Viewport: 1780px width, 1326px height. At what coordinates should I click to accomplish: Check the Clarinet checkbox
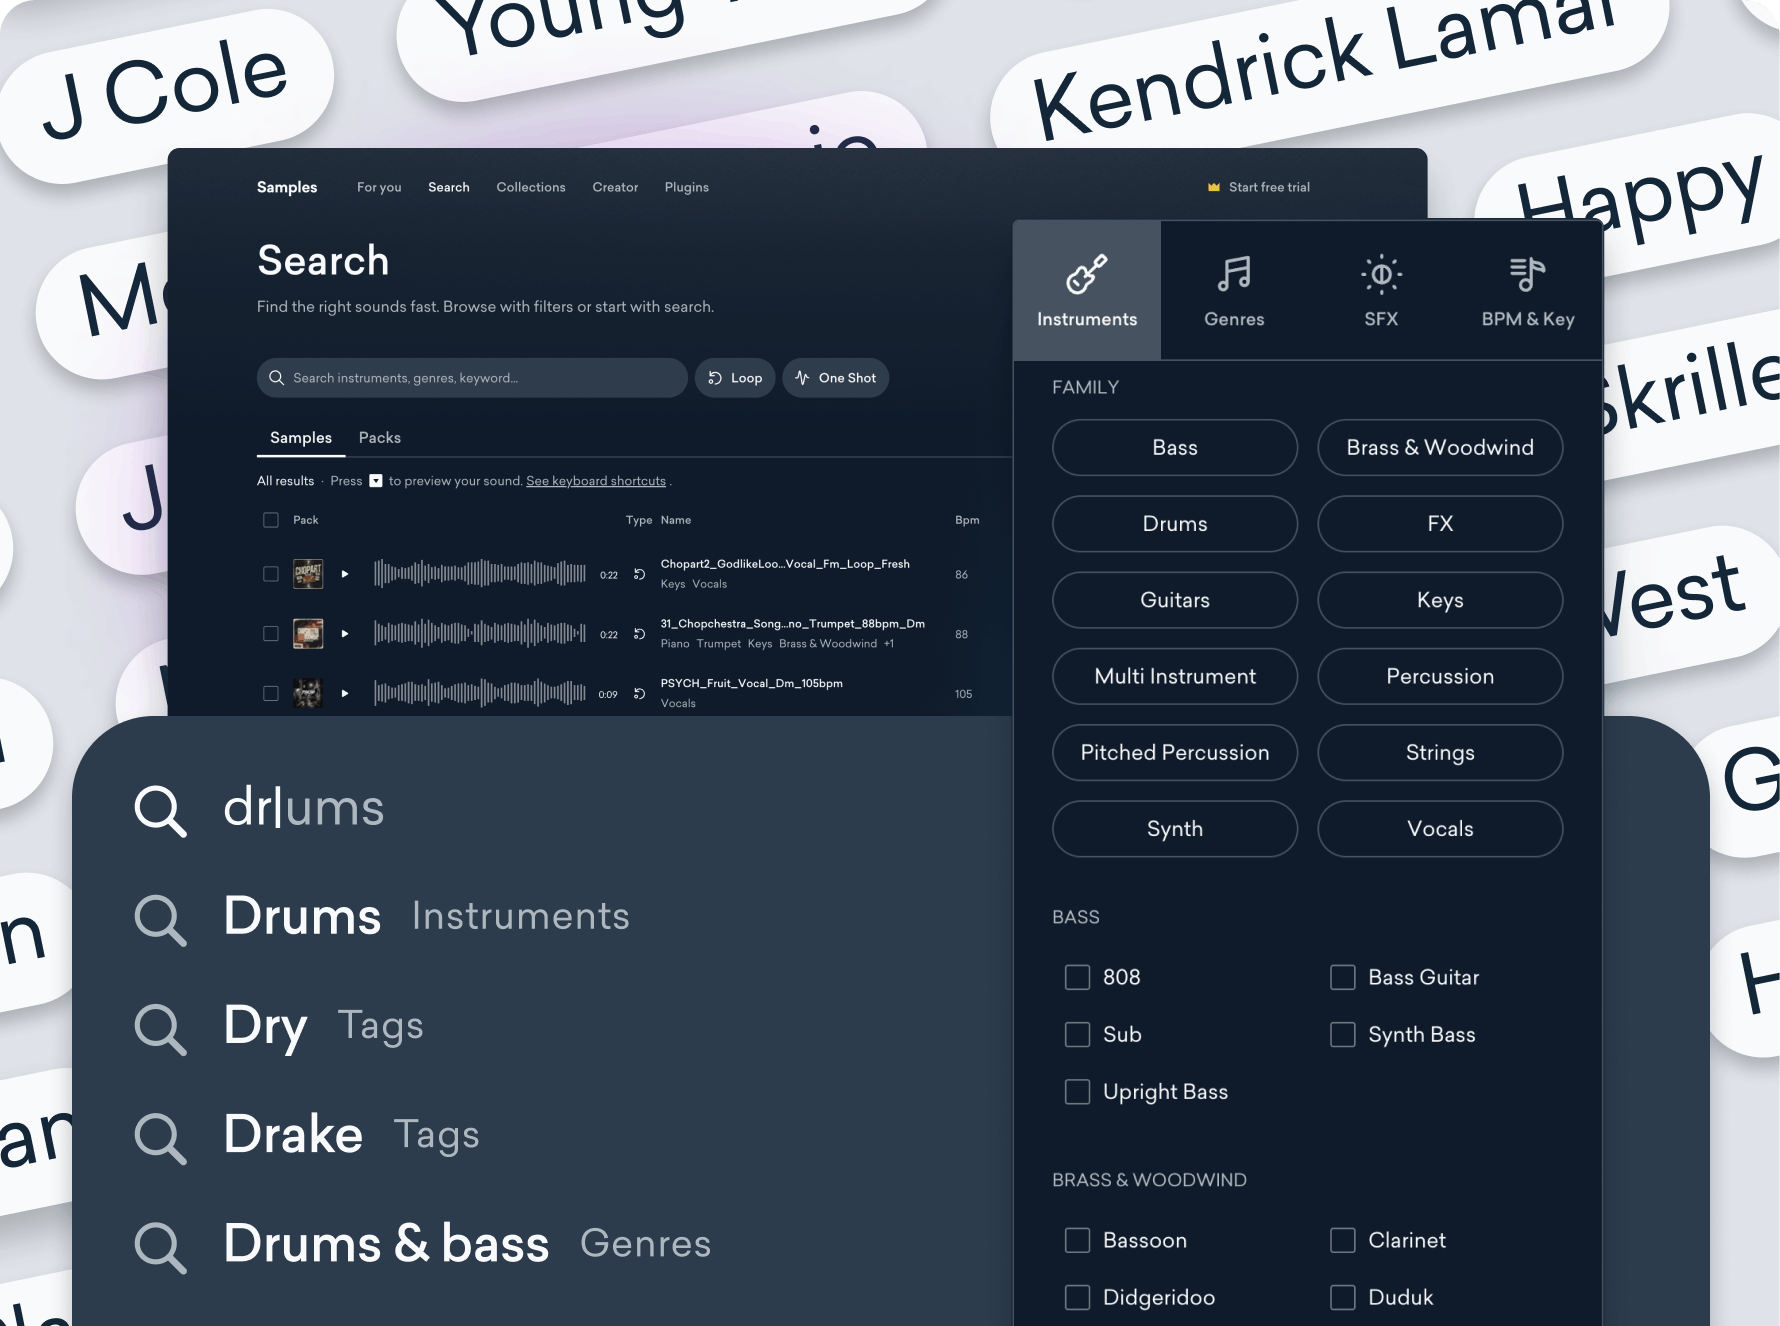[1343, 1240]
